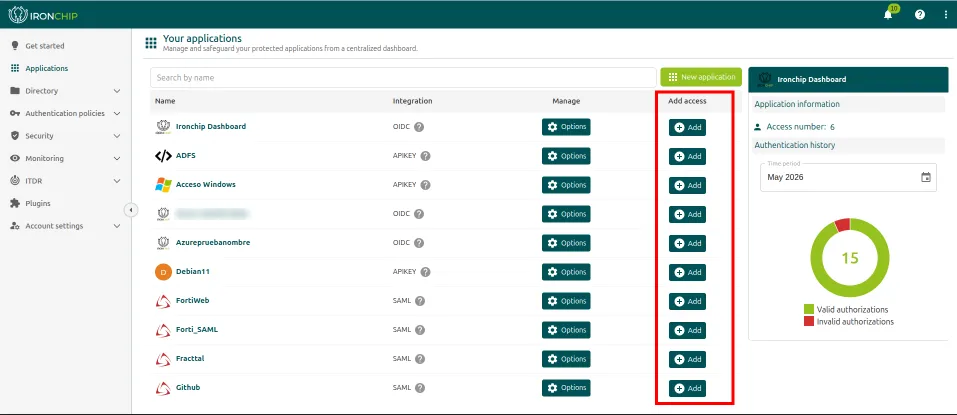Click the red invalid authorizations donut segment
The height and width of the screenshot is (415, 957).
pos(842,225)
